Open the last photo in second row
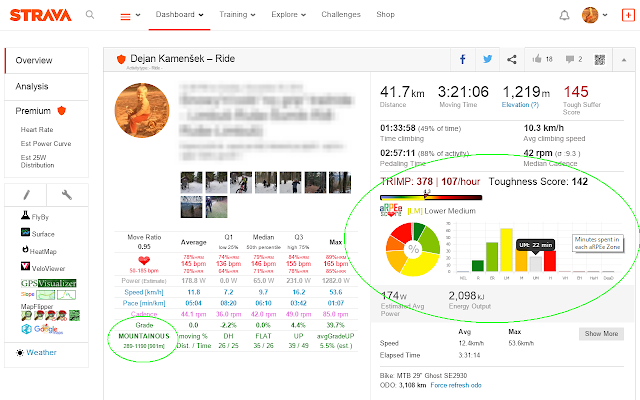The width and height of the screenshot is (640, 400). tap(216, 207)
